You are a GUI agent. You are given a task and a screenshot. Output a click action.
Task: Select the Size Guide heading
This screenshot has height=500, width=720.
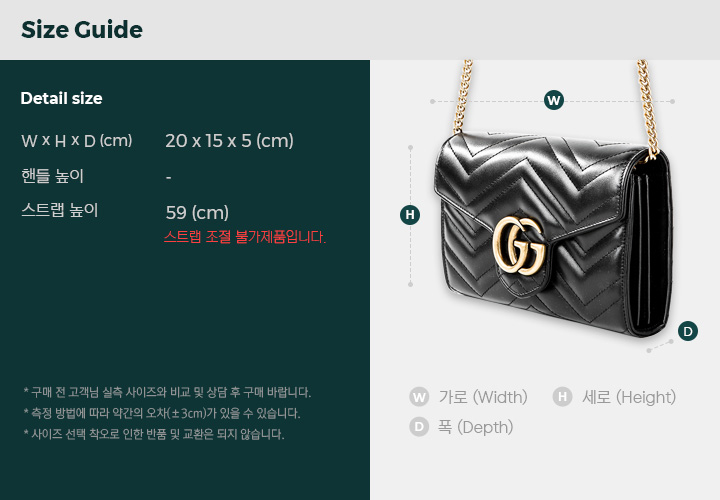82,30
